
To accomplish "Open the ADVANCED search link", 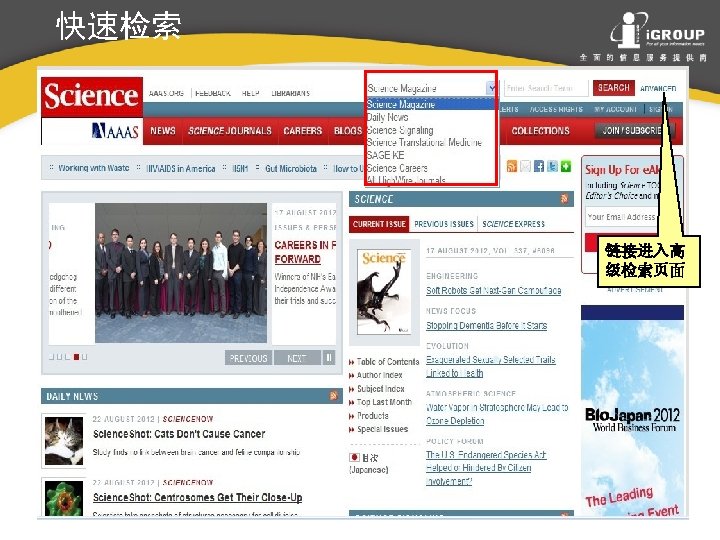I will pos(658,89).
